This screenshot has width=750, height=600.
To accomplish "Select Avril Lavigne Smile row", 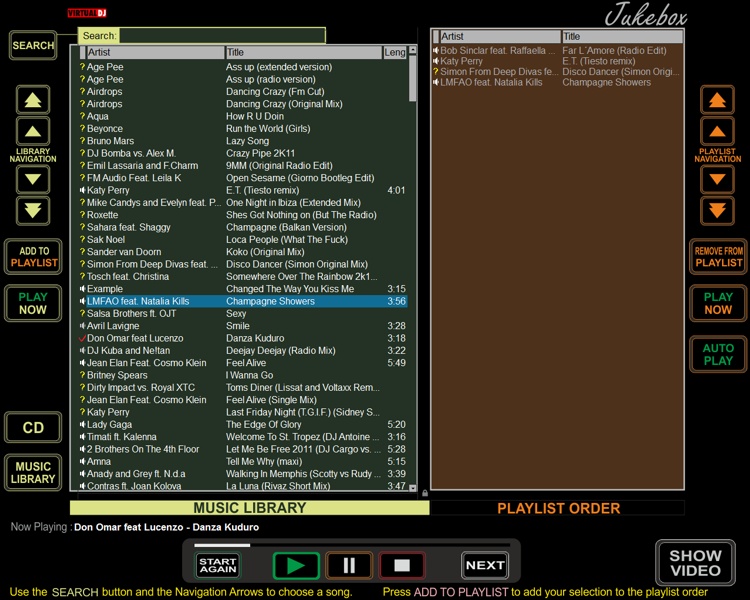I will (243, 326).
